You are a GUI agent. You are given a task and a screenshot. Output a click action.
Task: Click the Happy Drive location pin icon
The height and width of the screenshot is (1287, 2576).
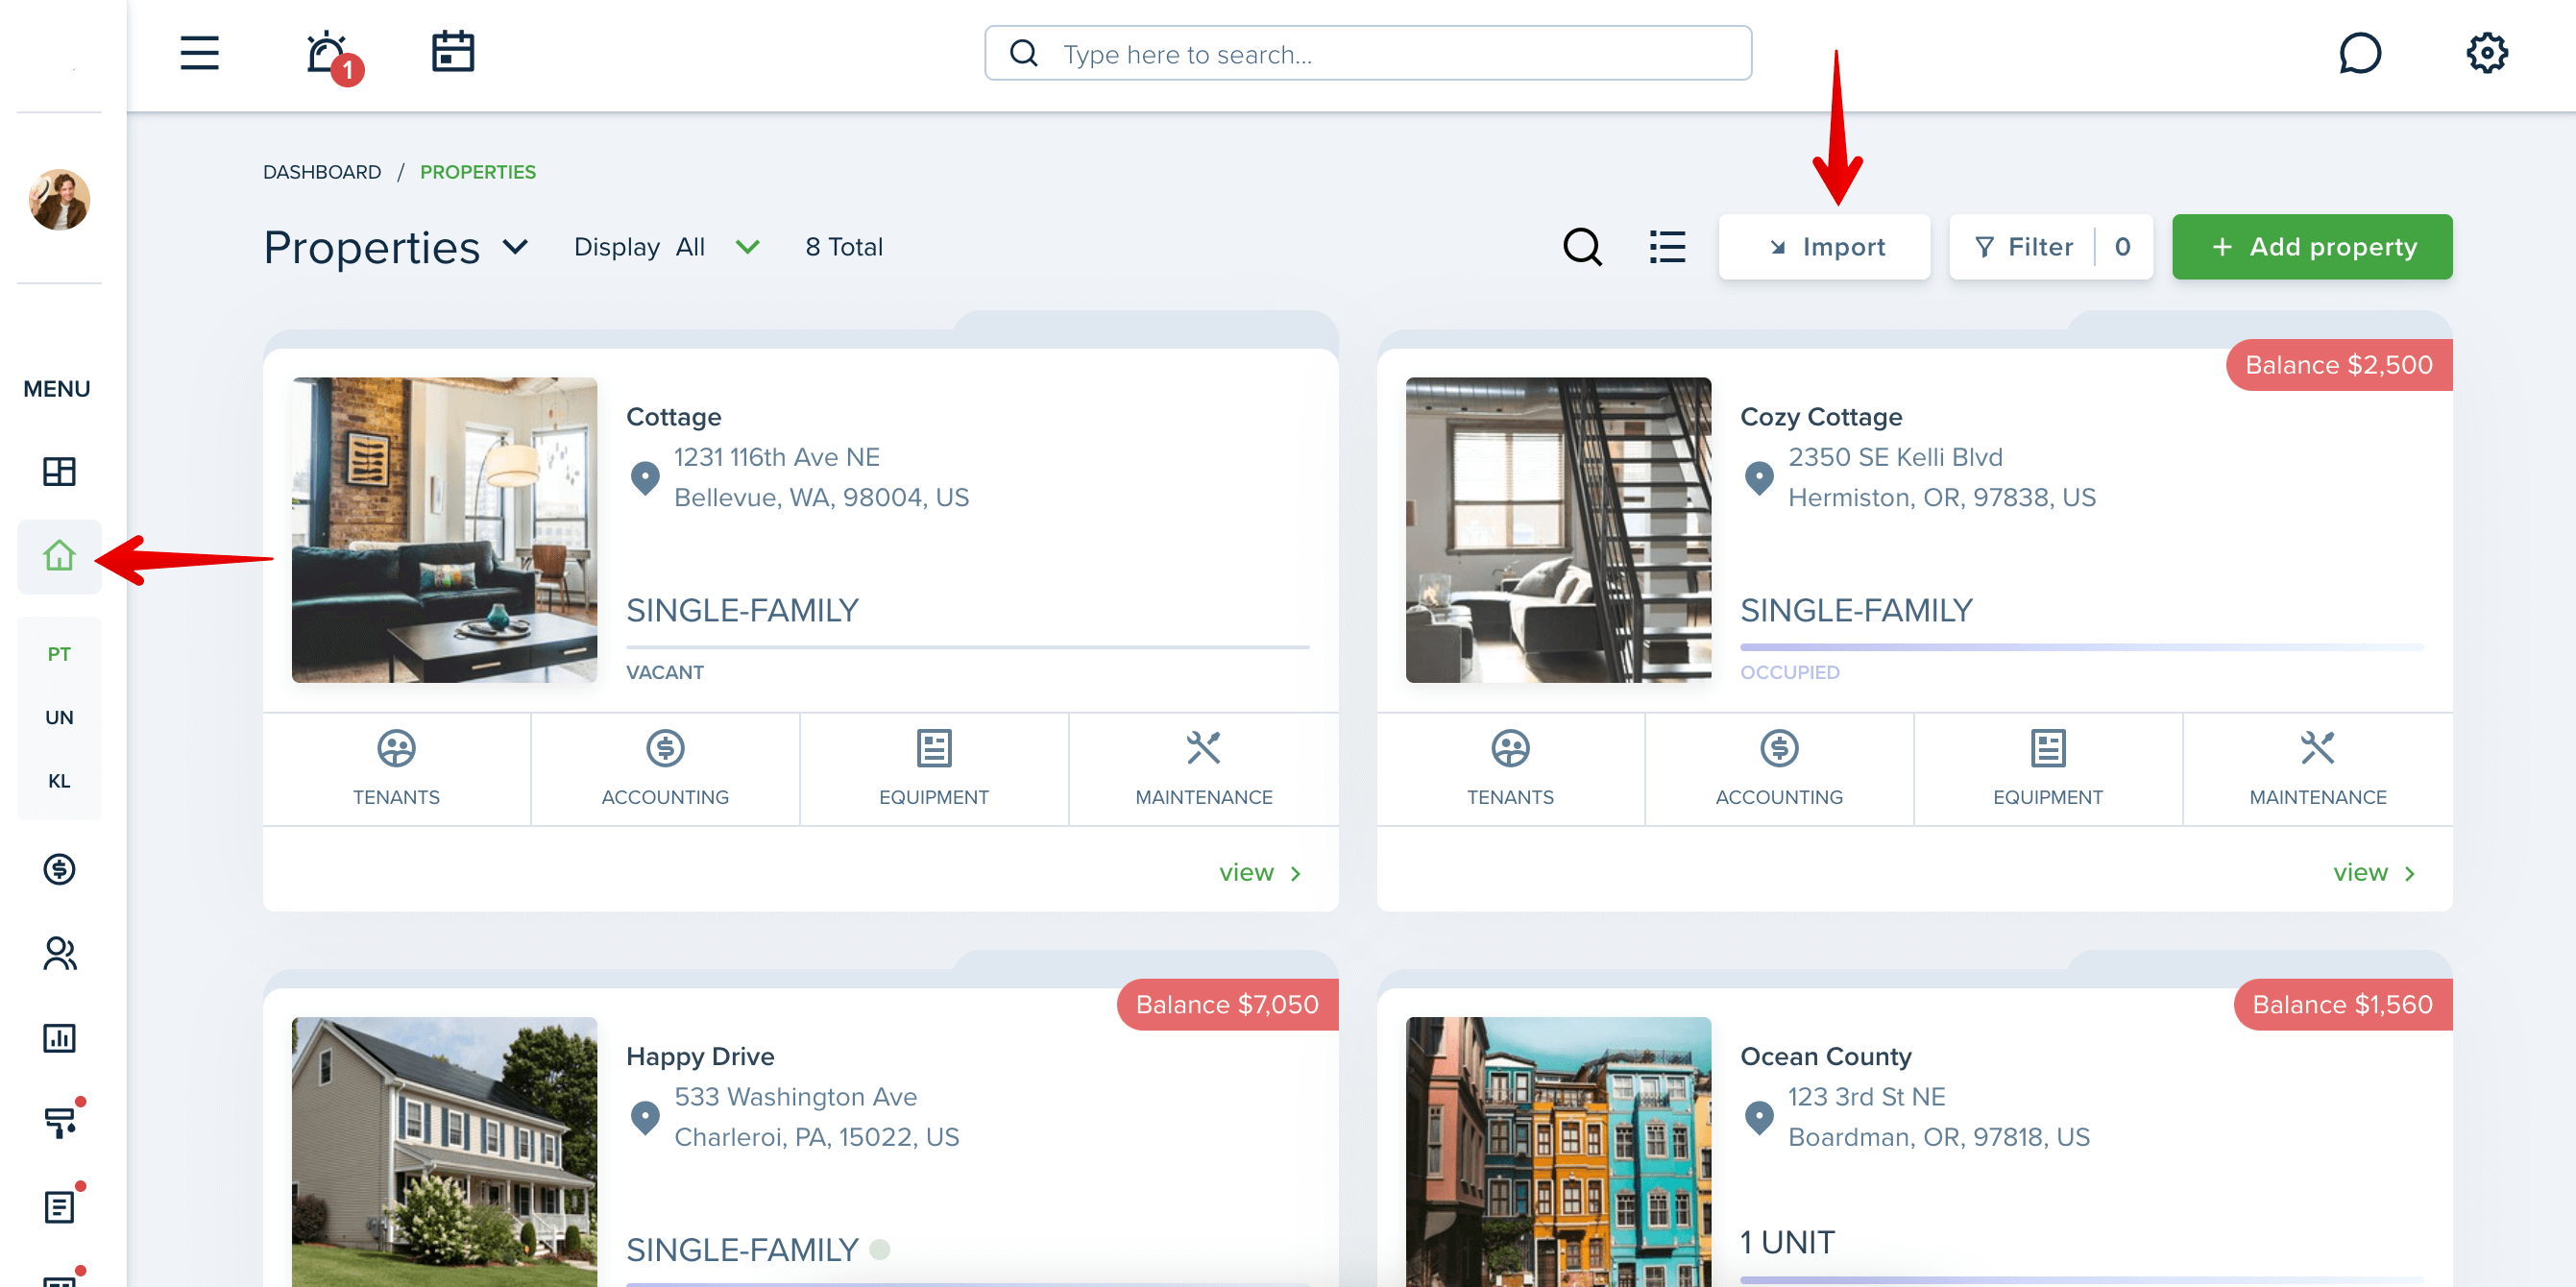[x=645, y=1118]
